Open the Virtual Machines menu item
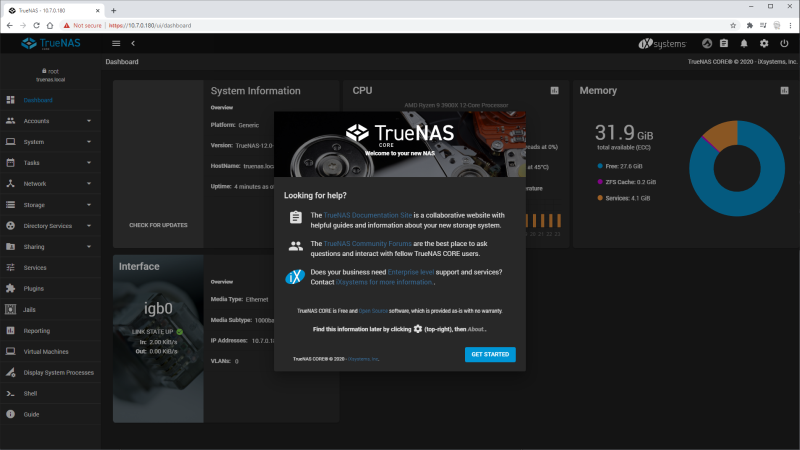The height and width of the screenshot is (450, 800). 51,352
